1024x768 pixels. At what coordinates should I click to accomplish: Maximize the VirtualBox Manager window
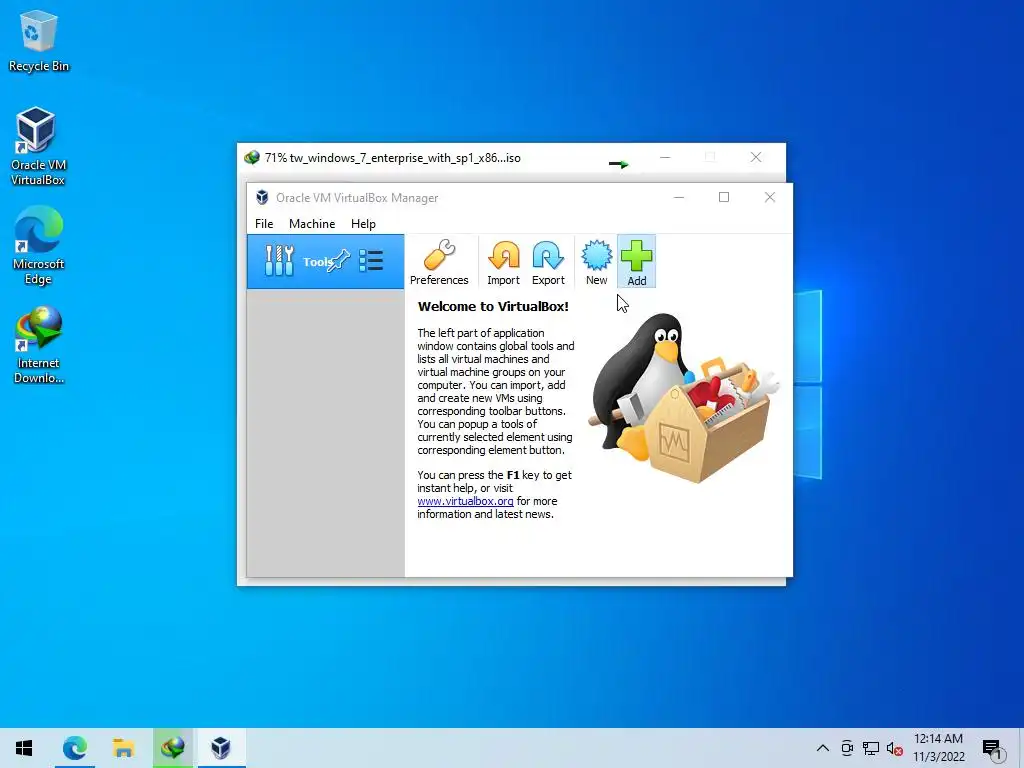coord(724,197)
